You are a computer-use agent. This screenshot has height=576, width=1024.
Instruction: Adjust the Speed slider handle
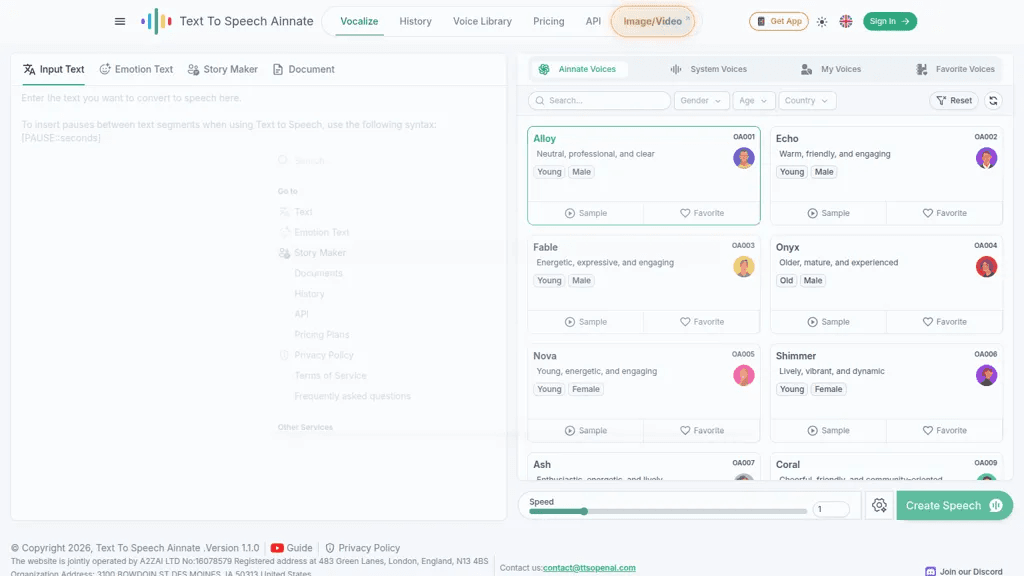coord(584,511)
